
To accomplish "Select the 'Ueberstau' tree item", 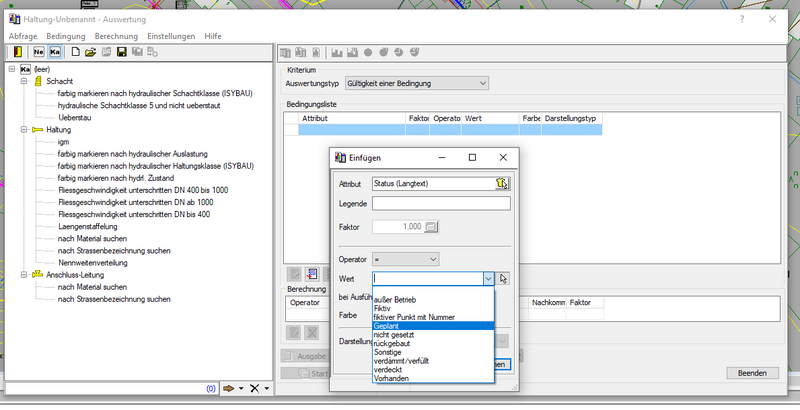I will pos(74,117).
